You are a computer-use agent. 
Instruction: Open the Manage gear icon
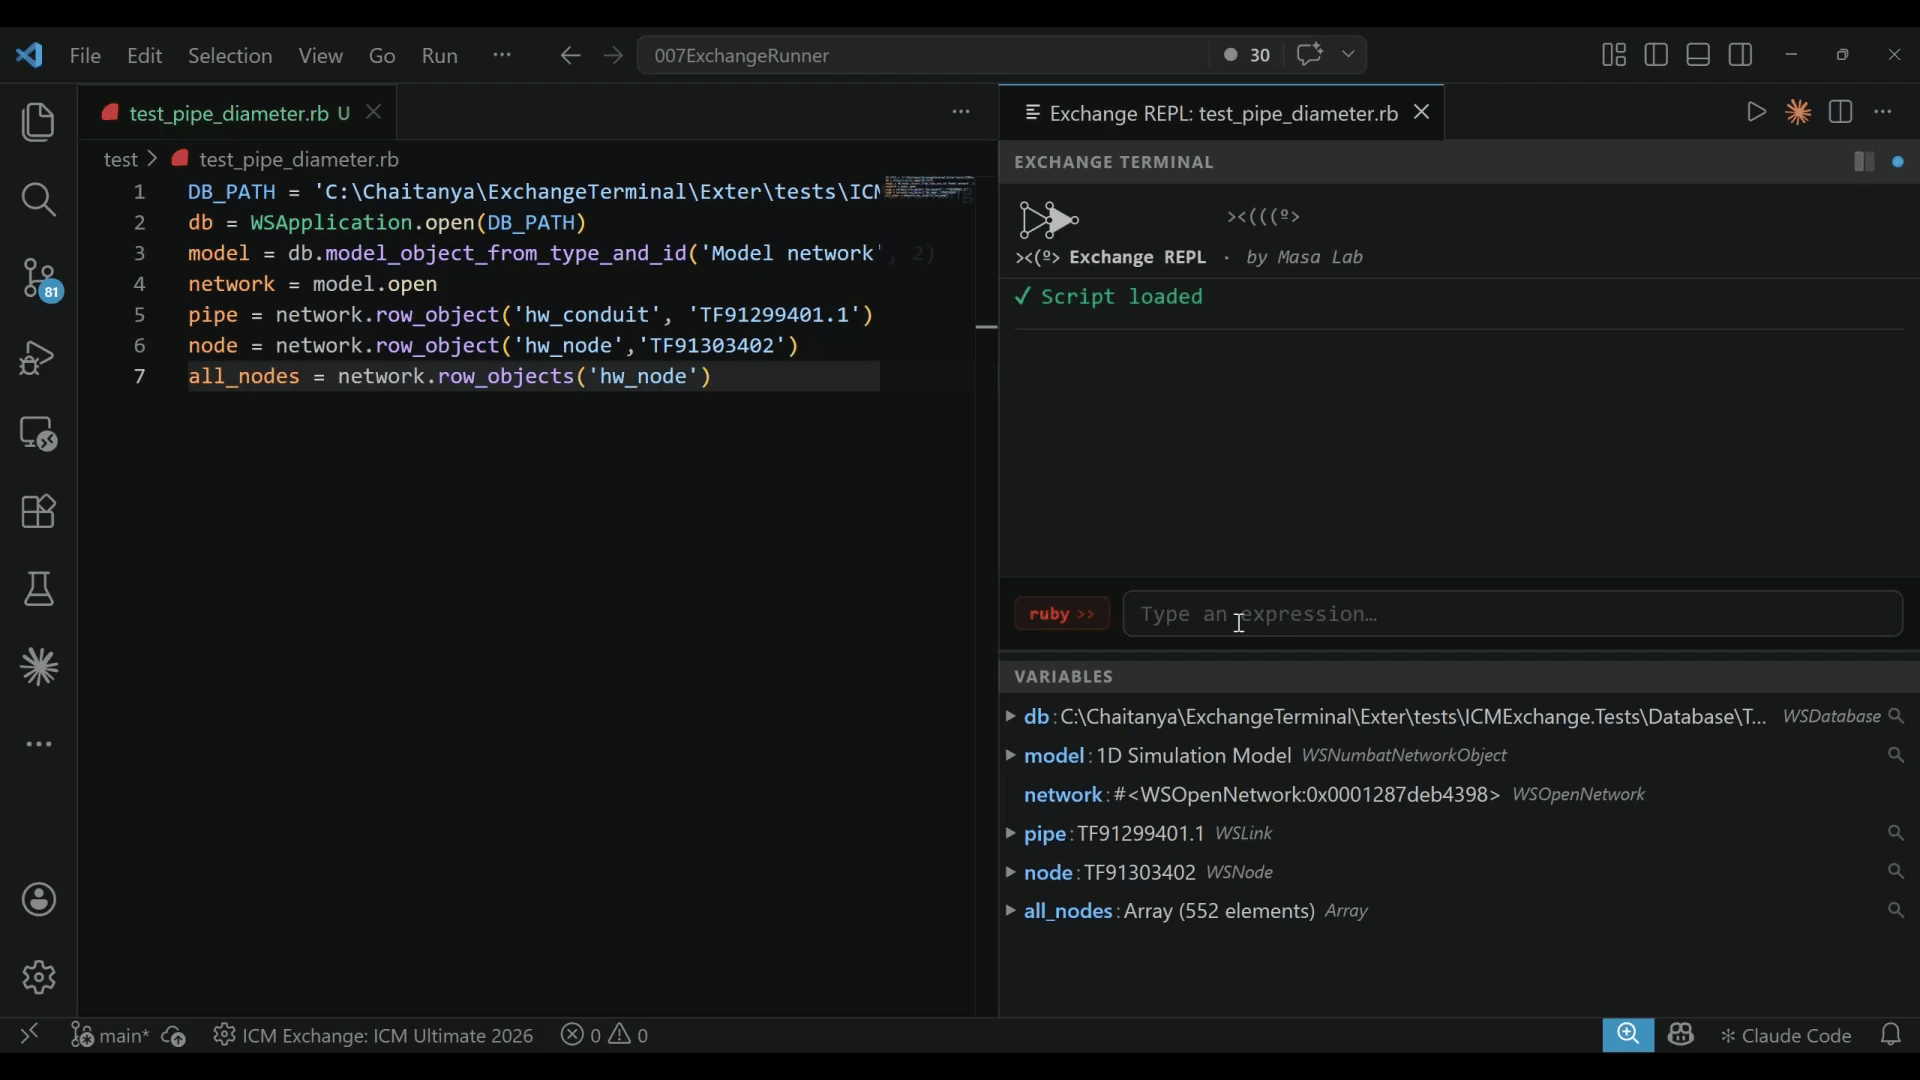pyautogui.click(x=38, y=977)
